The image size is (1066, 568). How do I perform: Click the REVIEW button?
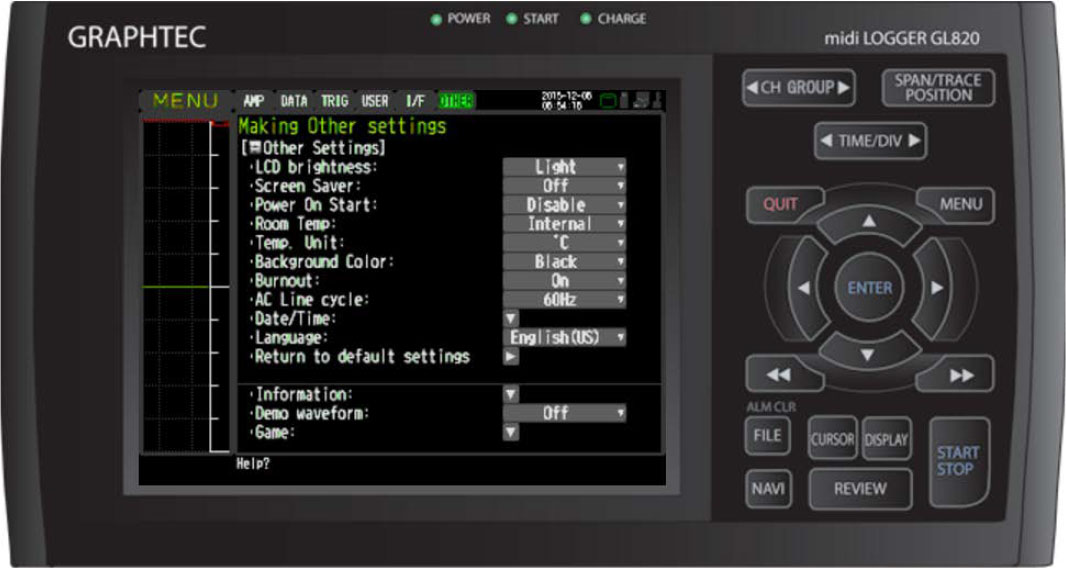[860, 488]
